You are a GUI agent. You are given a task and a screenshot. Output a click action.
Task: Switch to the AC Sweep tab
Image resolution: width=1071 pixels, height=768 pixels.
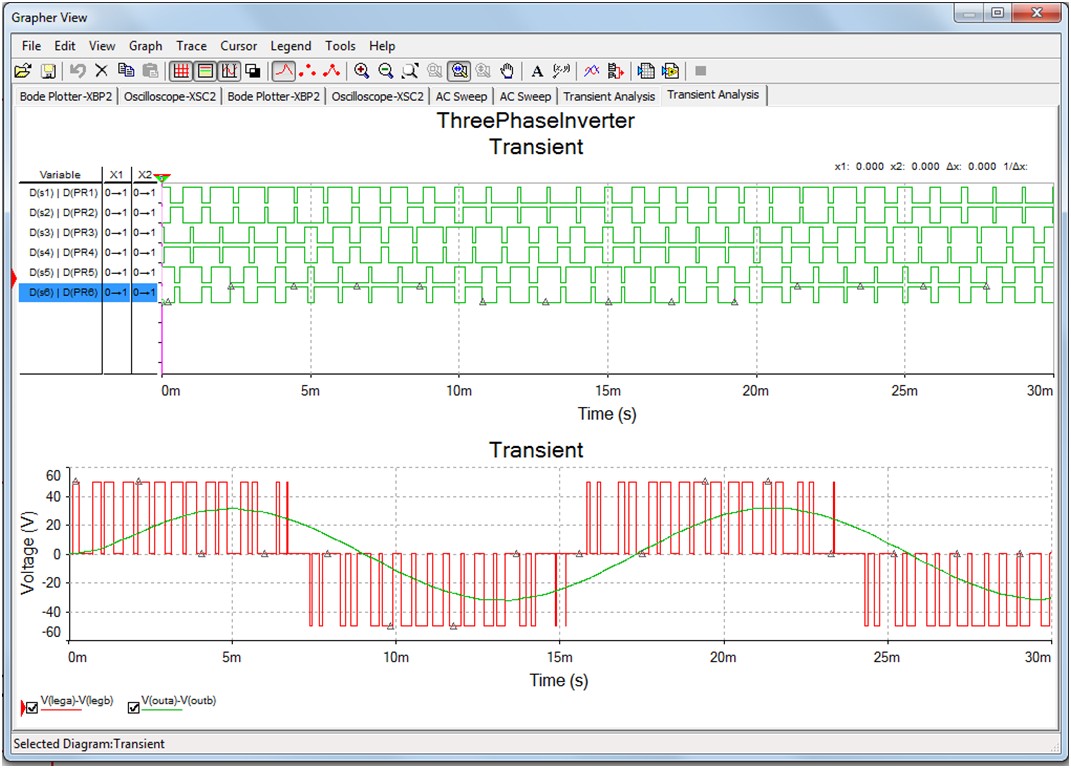[461, 96]
